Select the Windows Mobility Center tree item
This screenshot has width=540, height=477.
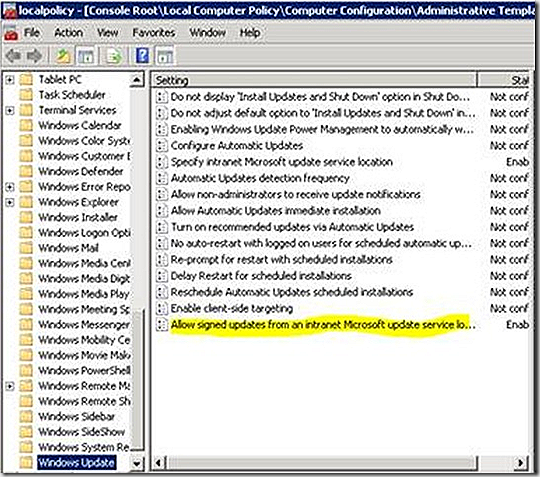tap(84, 340)
